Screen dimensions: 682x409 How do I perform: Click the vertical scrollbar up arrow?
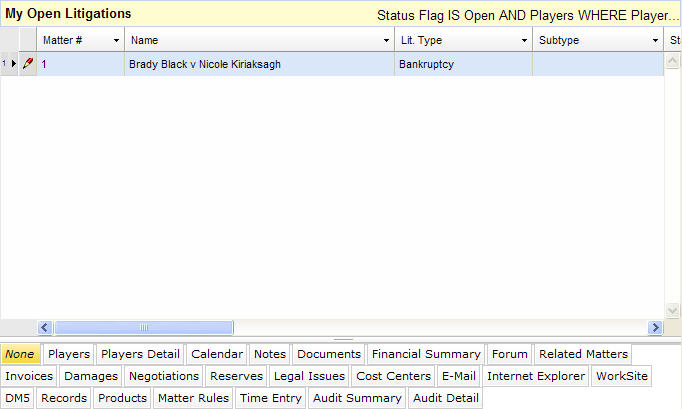pos(672,60)
